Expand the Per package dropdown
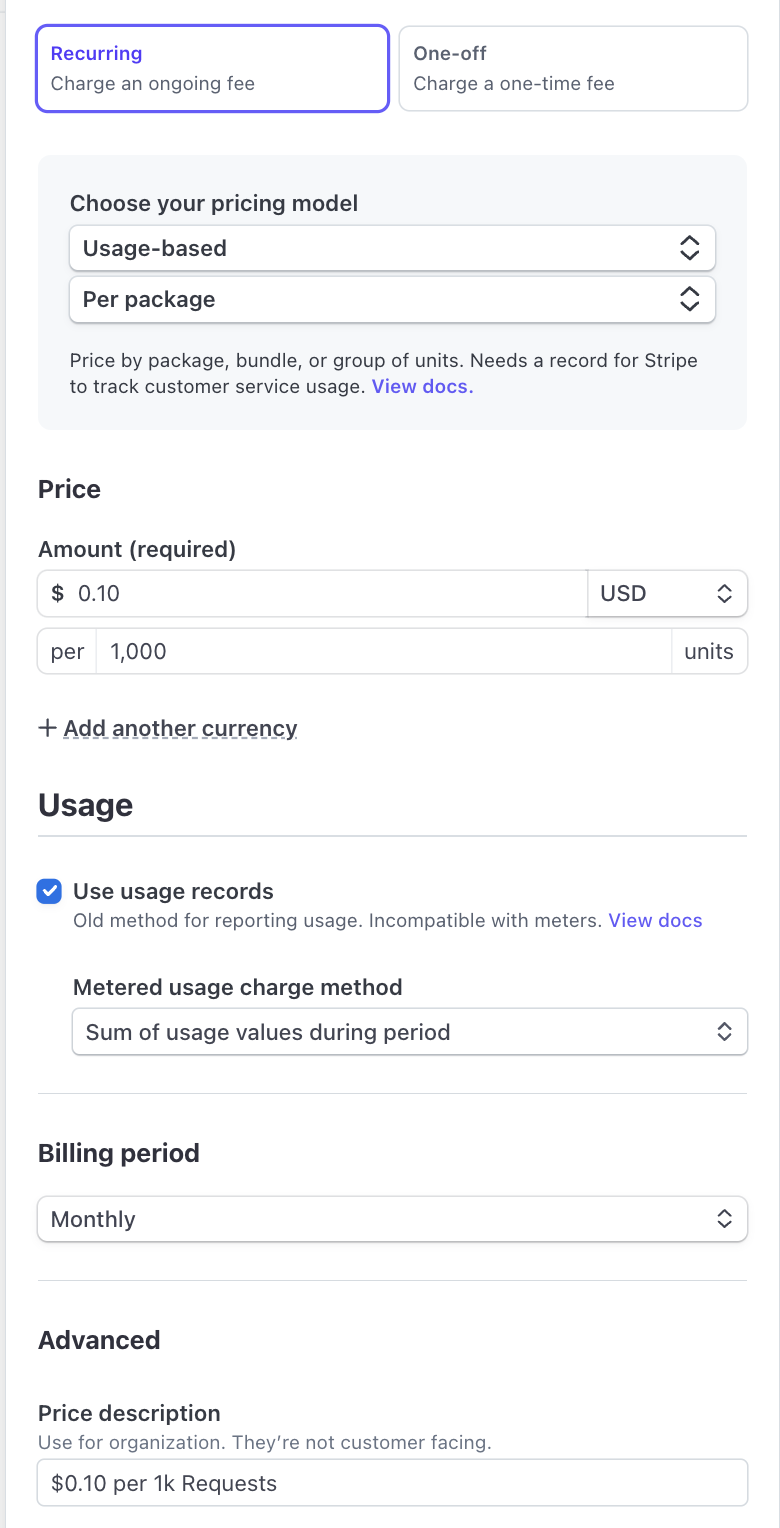The image size is (780, 1528). tap(392, 299)
